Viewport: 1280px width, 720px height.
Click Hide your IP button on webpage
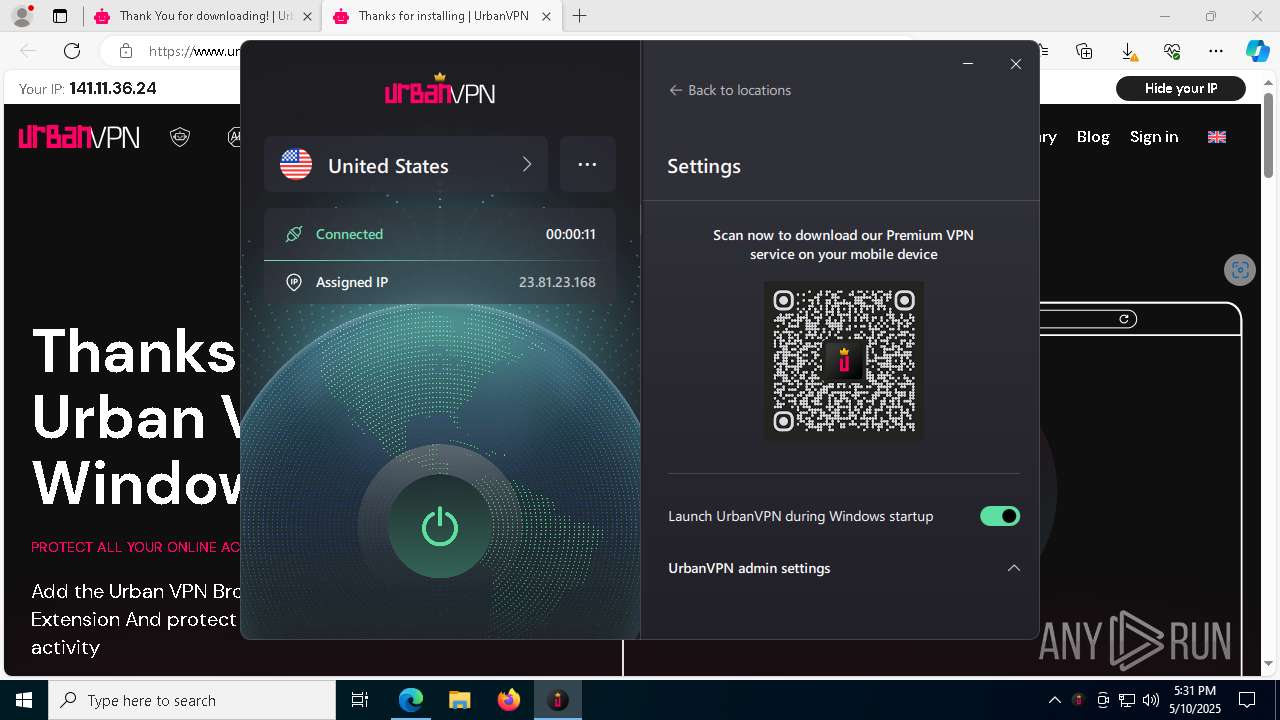pyautogui.click(x=1181, y=89)
